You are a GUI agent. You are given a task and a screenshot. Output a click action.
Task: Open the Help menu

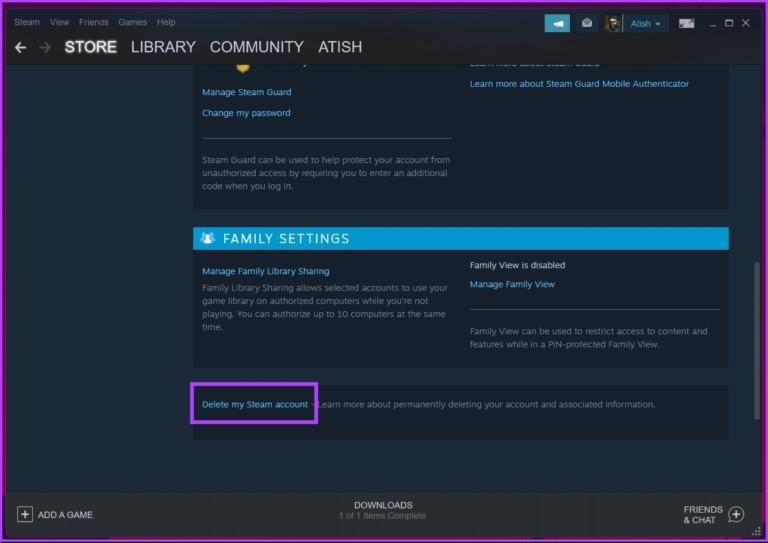166,22
